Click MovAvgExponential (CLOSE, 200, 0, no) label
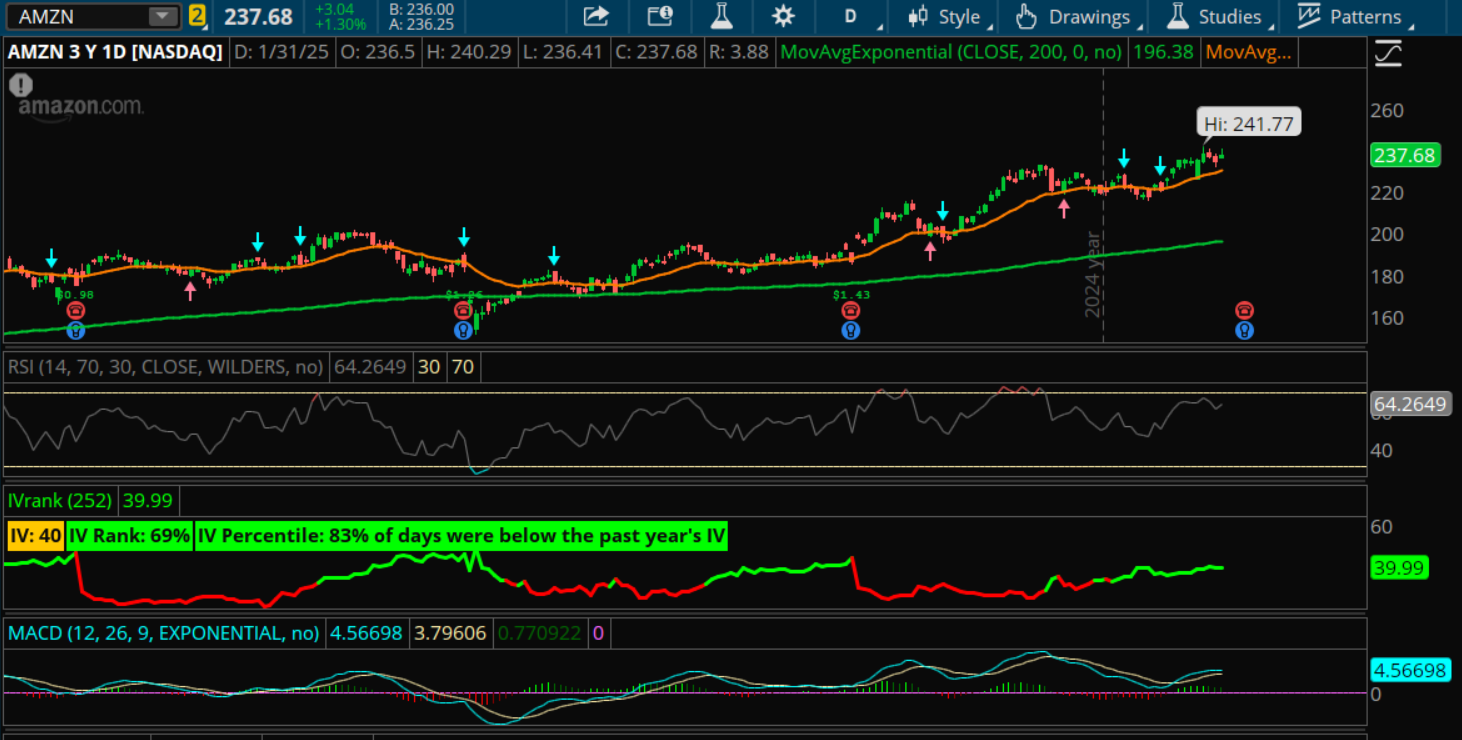The height and width of the screenshot is (740, 1462). [950, 52]
